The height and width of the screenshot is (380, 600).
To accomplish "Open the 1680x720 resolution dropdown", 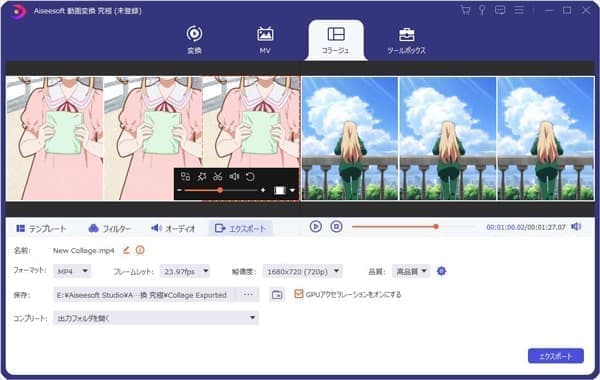I will (x=303, y=271).
